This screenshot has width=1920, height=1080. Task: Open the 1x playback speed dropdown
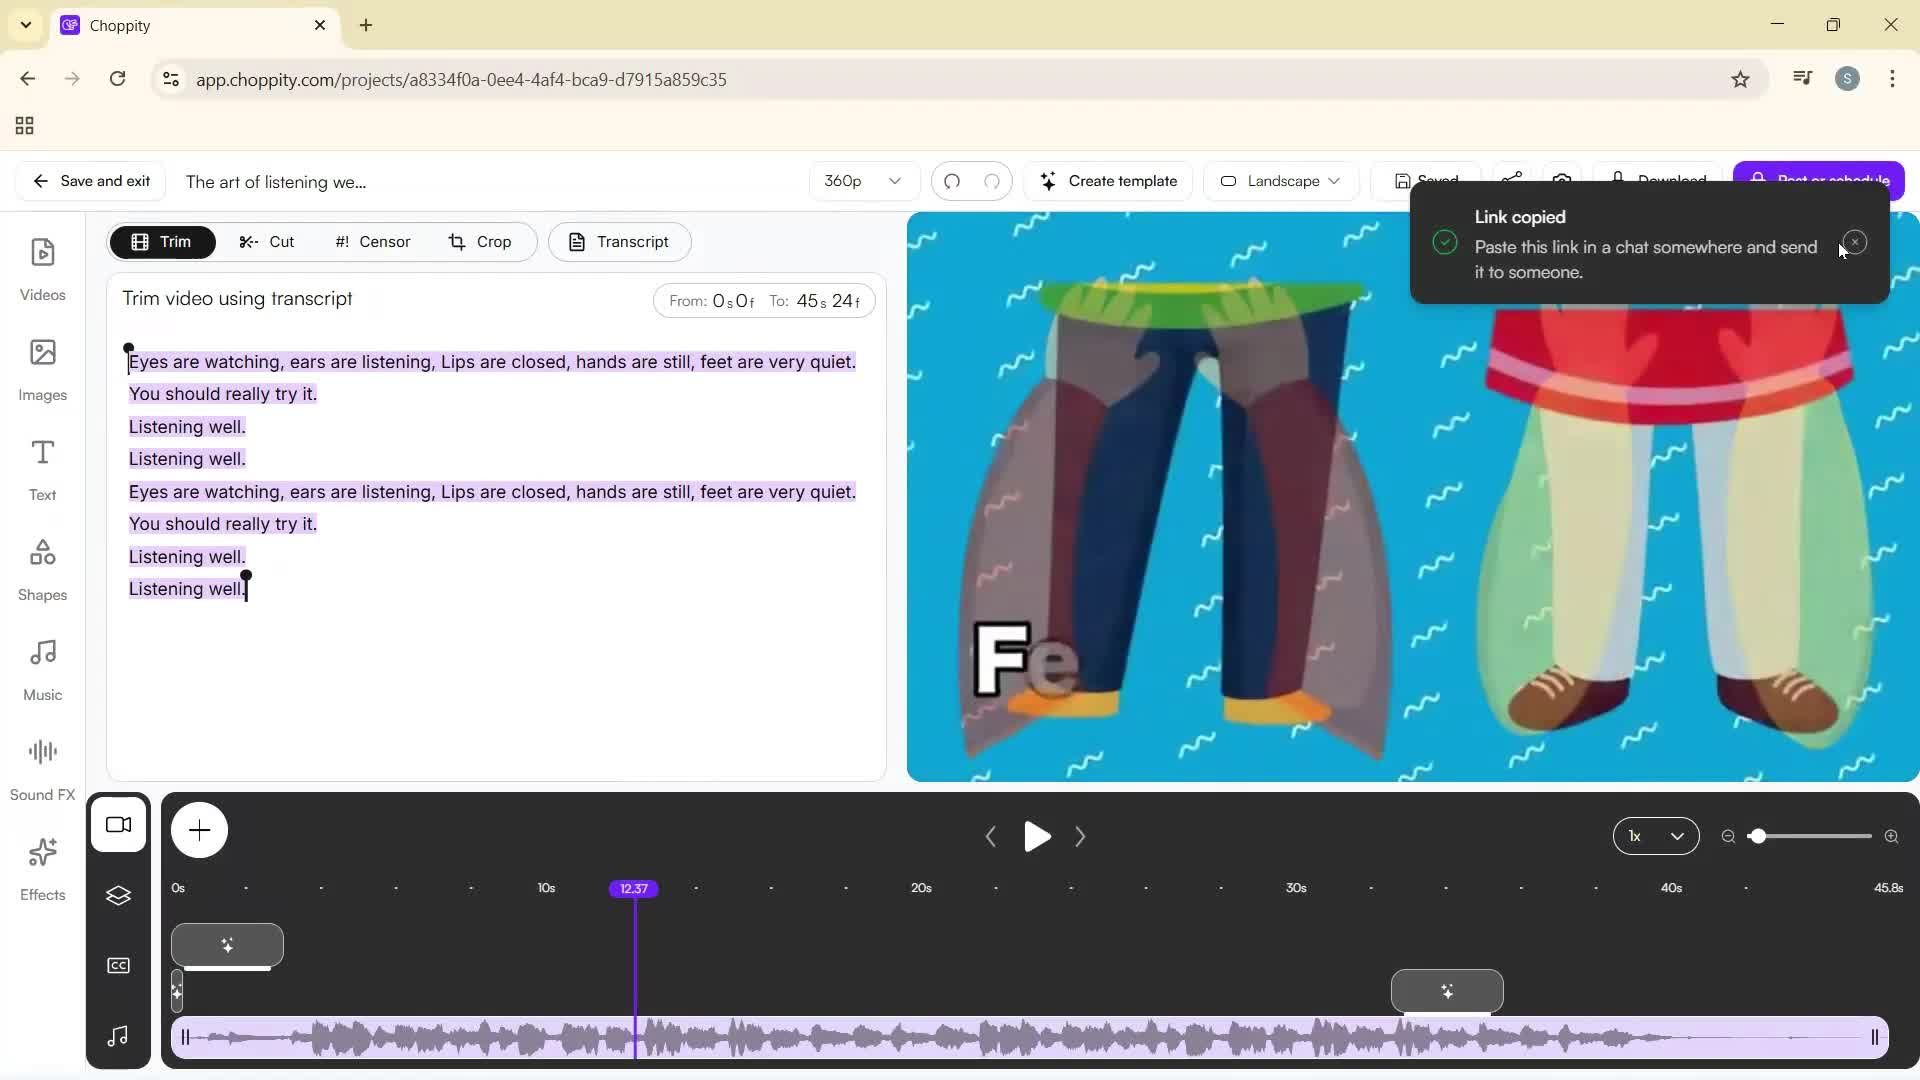click(1655, 836)
